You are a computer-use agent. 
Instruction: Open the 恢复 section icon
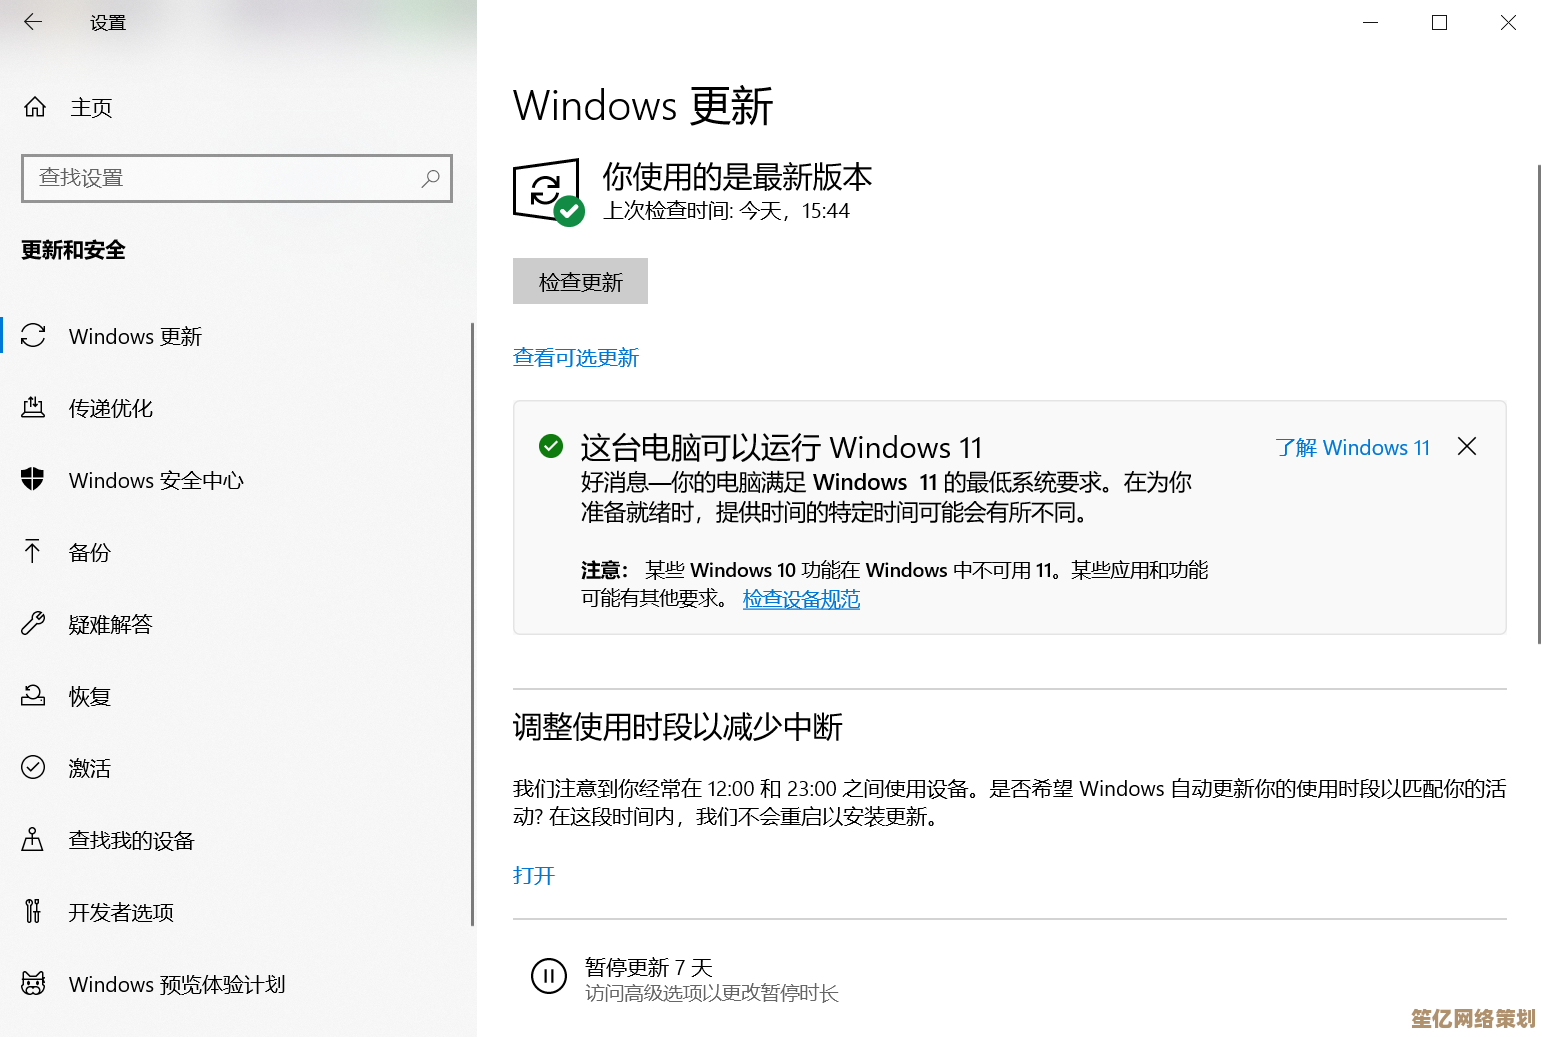click(33, 696)
